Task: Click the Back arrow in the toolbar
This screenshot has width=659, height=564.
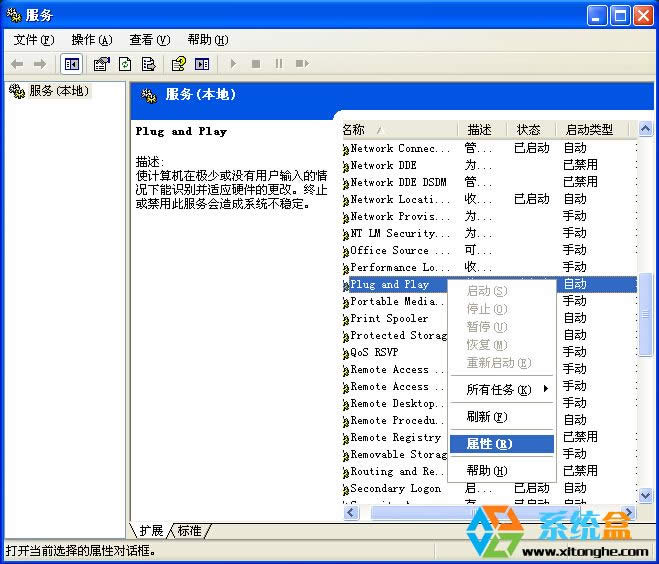Action: click(17, 64)
